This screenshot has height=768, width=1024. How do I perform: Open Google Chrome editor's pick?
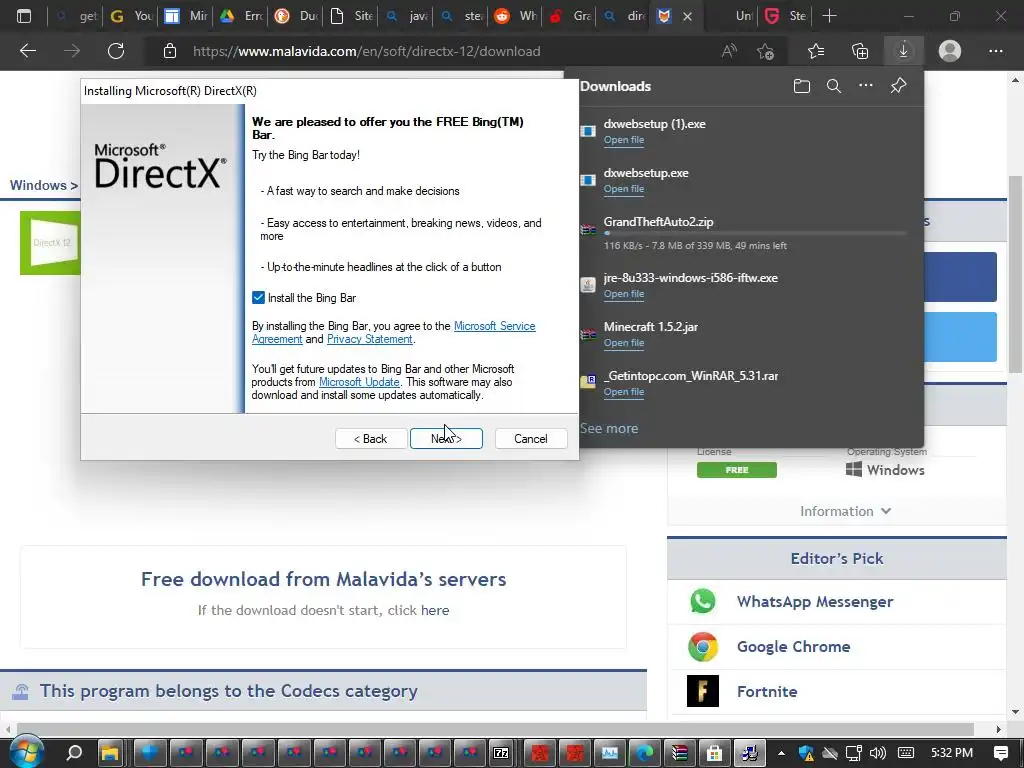pyautogui.click(x=793, y=647)
